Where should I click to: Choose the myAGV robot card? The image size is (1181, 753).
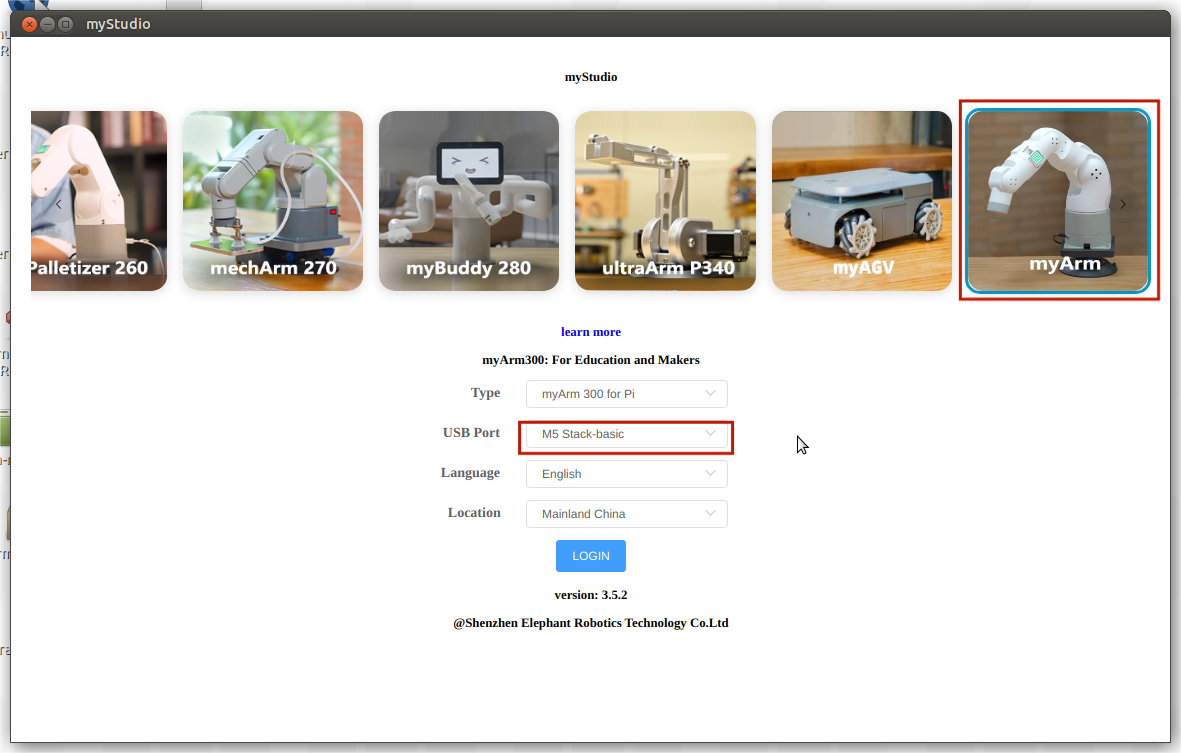click(x=862, y=201)
